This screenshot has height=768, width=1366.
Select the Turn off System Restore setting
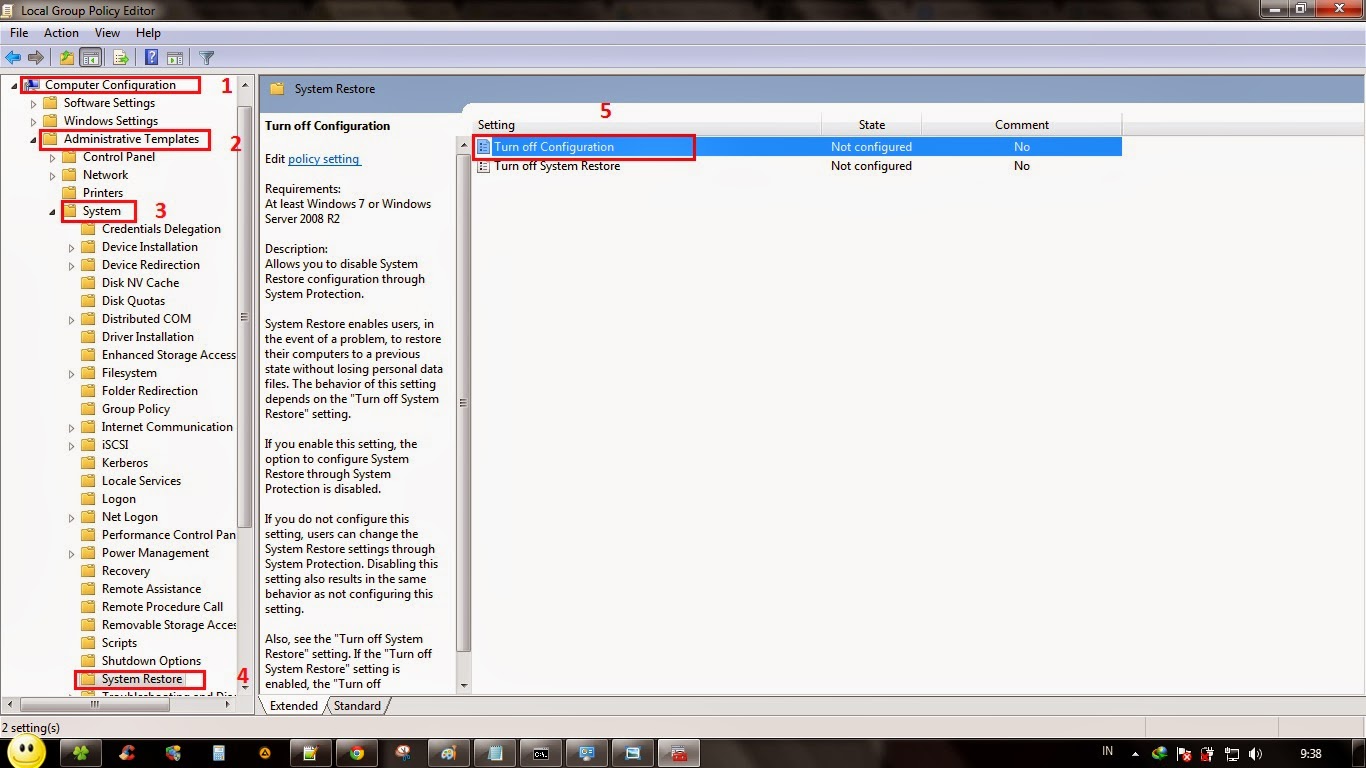click(560, 166)
